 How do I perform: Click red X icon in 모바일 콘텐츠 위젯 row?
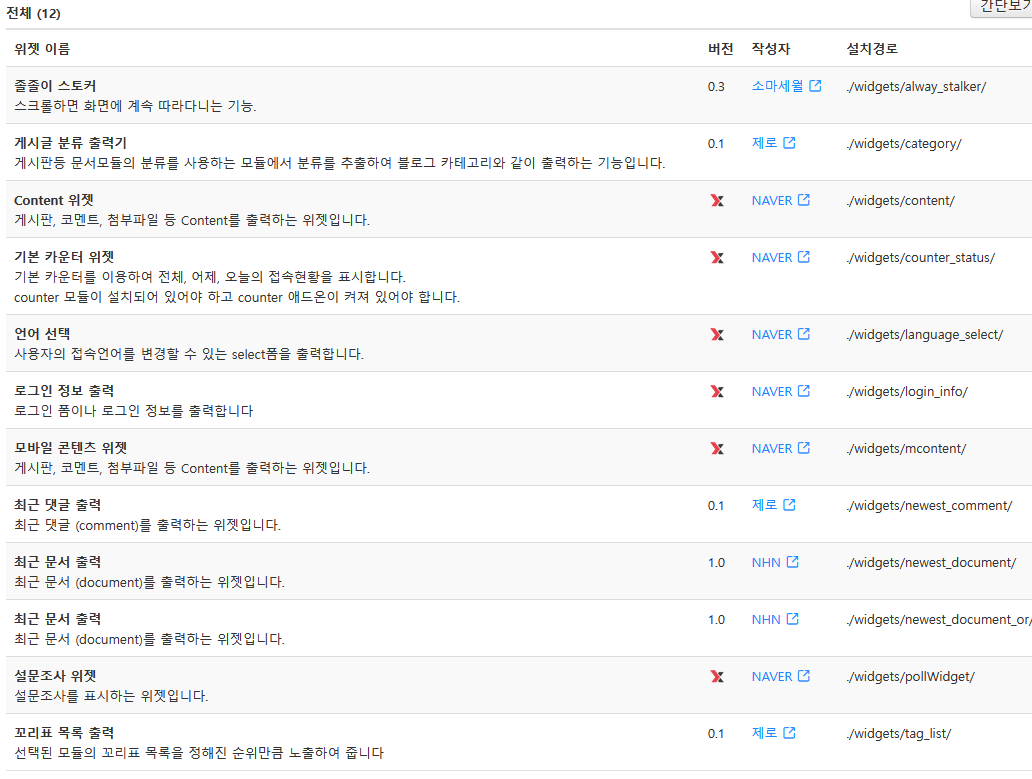[x=716, y=449]
